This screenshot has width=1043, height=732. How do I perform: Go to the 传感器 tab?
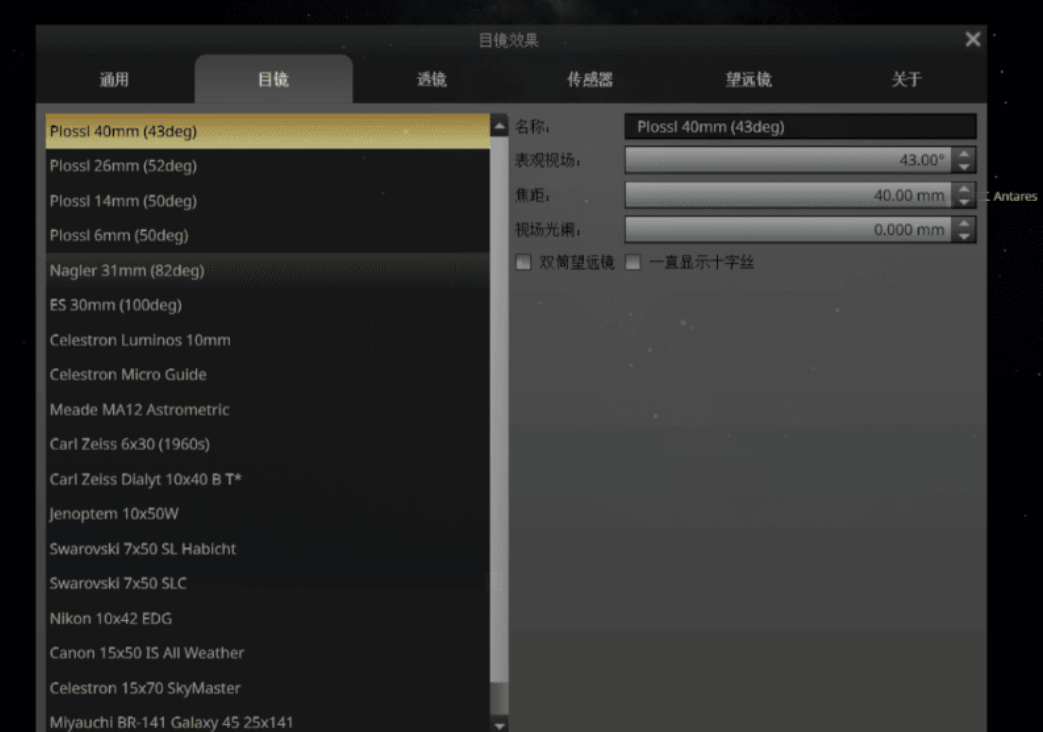click(x=590, y=80)
